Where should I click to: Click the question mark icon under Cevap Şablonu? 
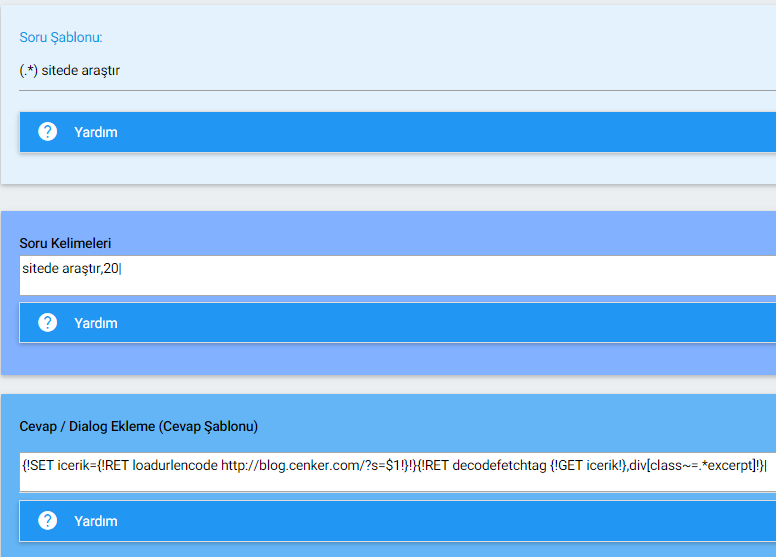[x=47, y=521]
